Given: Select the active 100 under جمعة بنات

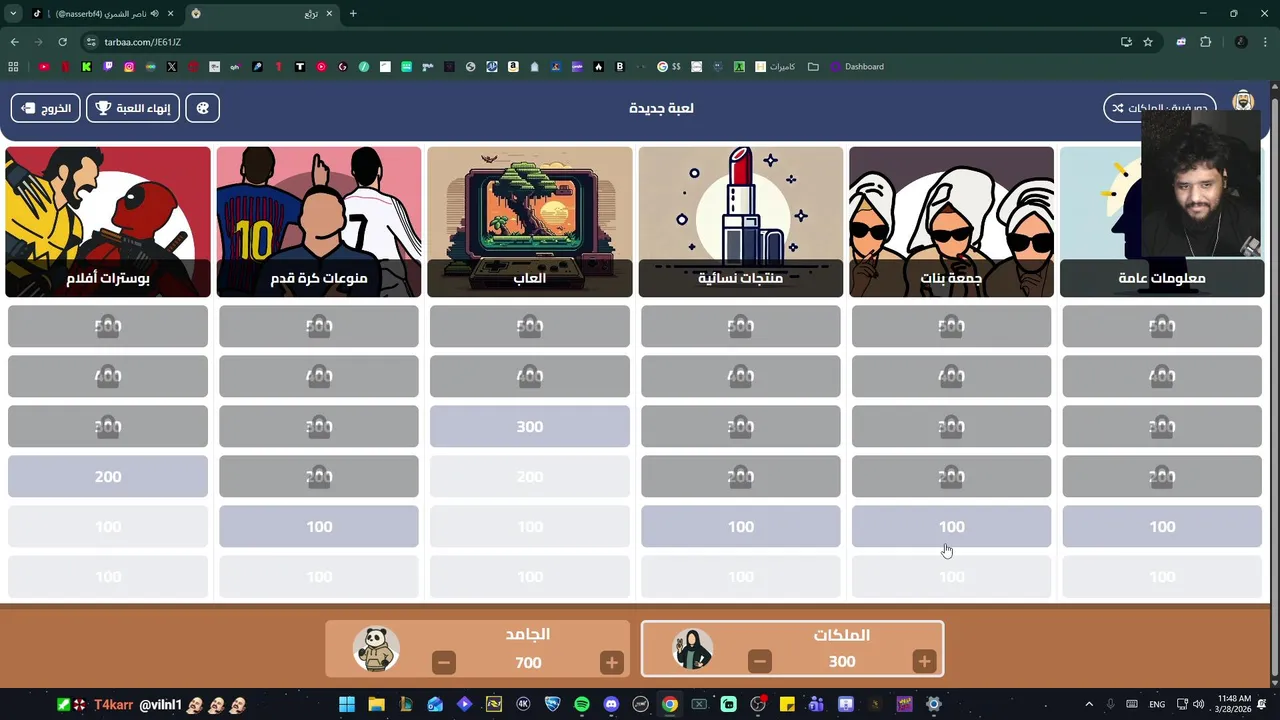Looking at the screenshot, I should pyautogui.click(x=952, y=527).
